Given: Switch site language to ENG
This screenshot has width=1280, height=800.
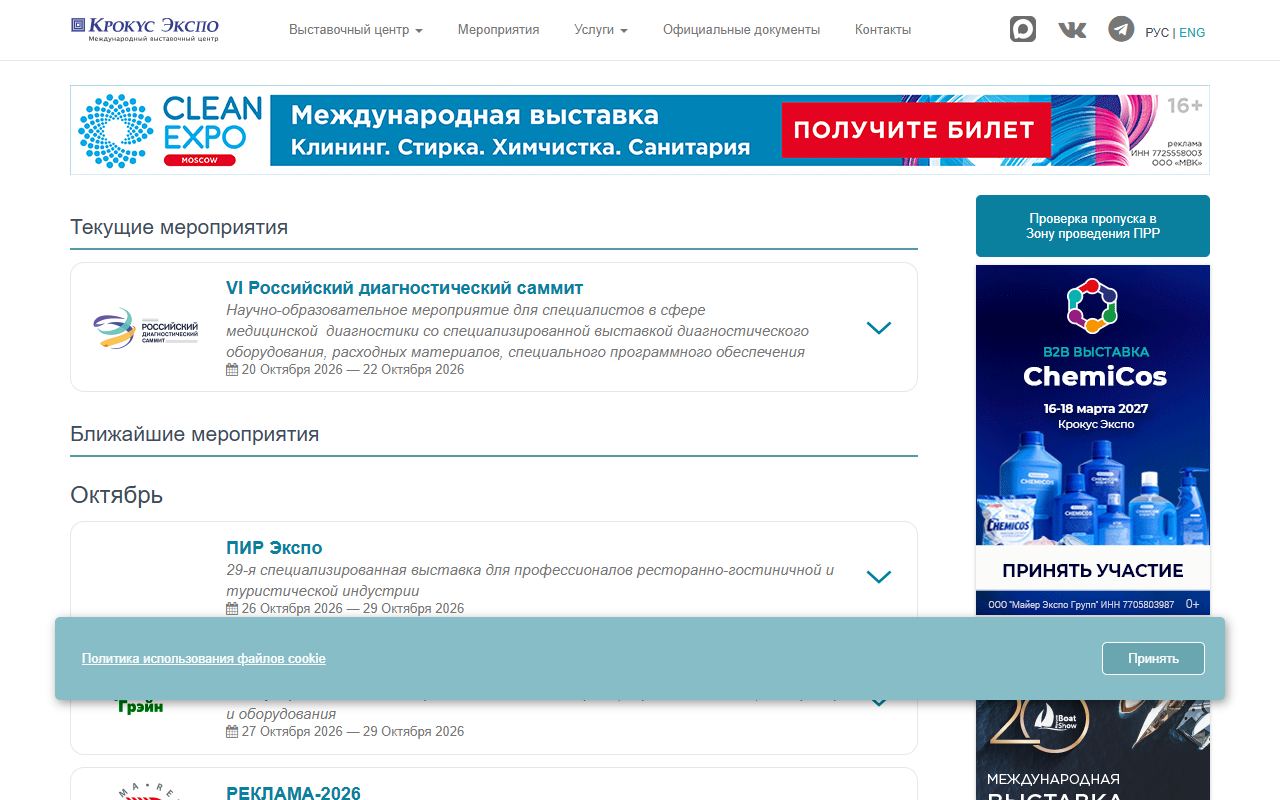Looking at the screenshot, I should [x=1192, y=32].
